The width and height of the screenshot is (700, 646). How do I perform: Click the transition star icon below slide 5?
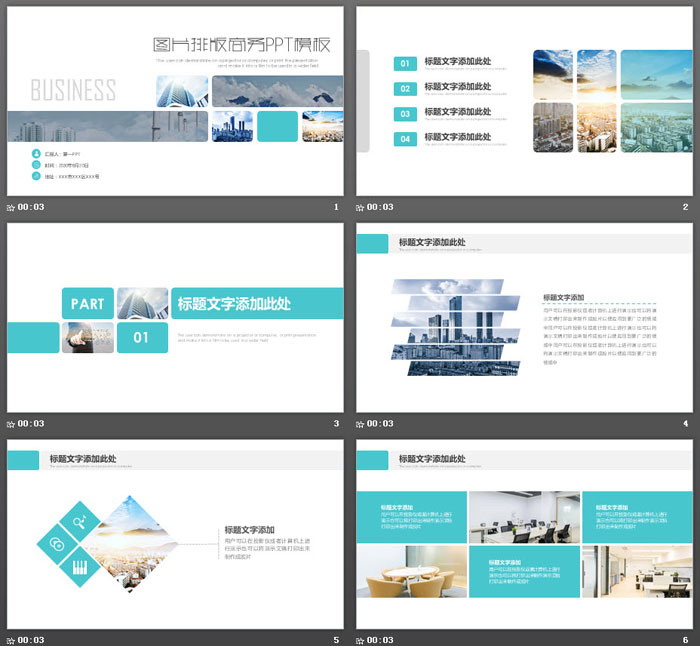coord(11,640)
